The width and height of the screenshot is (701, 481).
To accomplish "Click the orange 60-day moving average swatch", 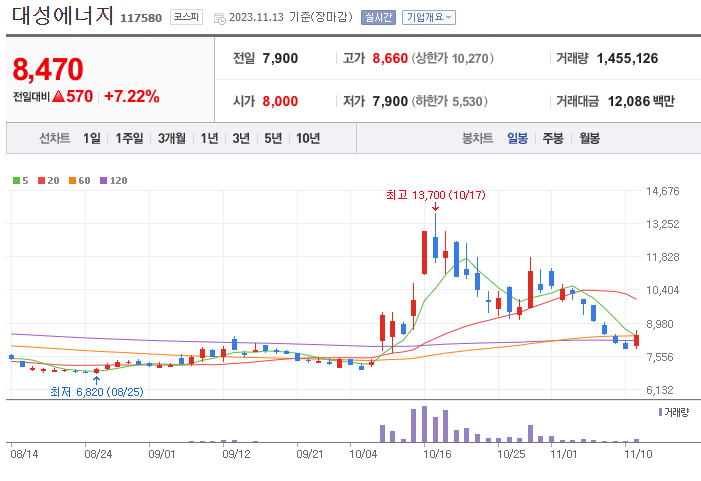I will [72, 181].
